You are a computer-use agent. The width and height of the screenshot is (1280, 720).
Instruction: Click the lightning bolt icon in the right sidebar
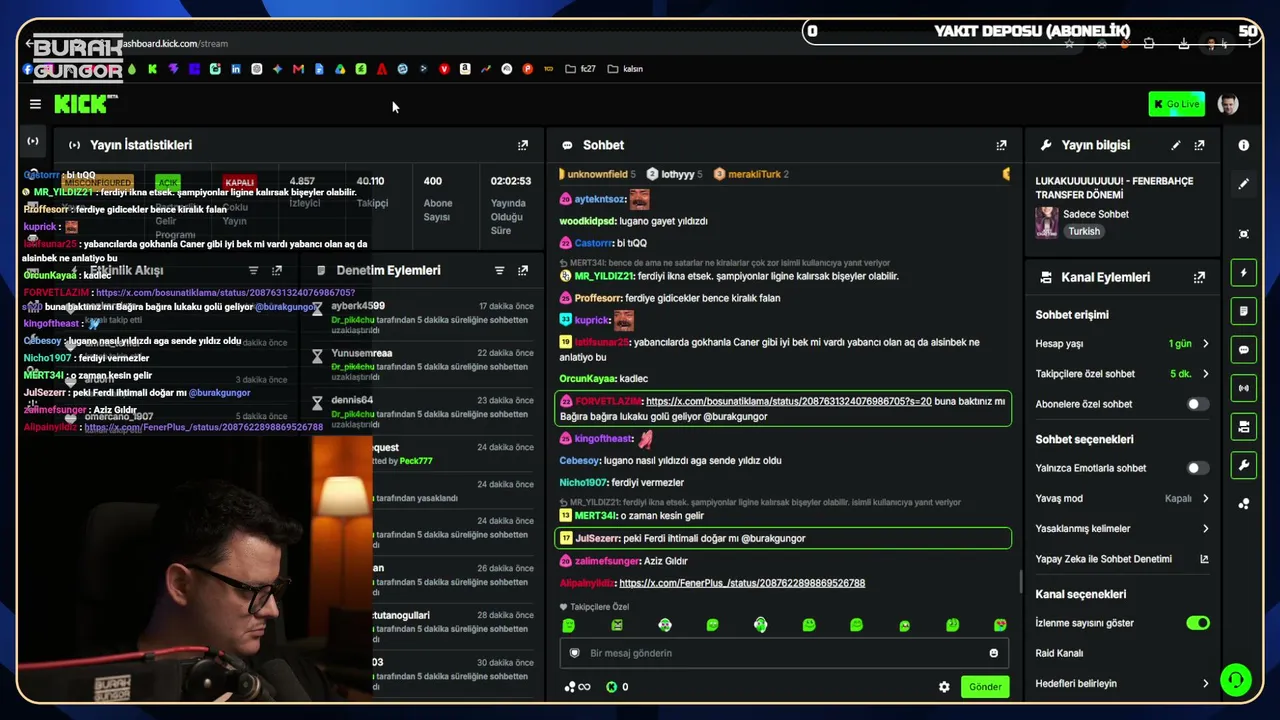1244,273
